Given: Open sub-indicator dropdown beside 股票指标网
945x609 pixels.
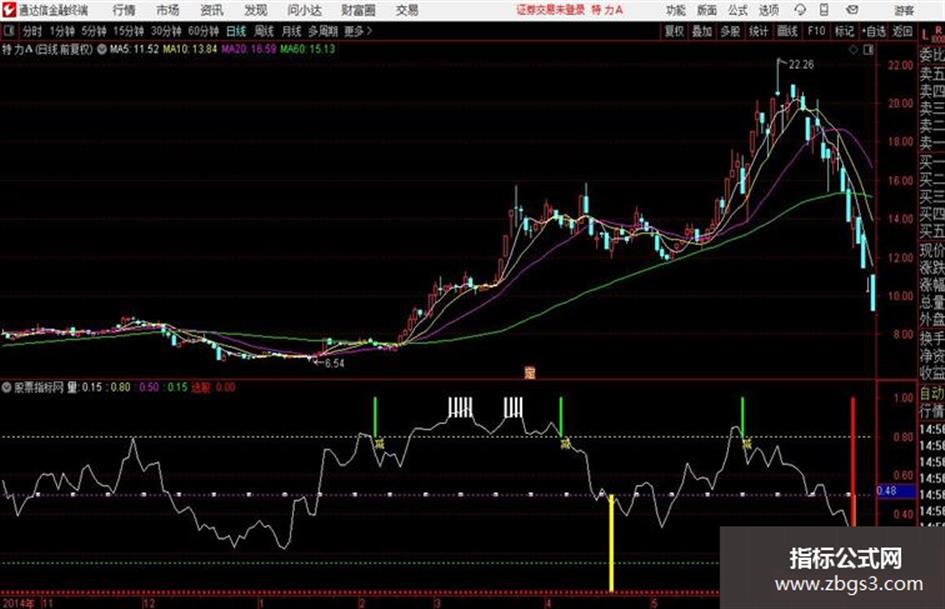Looking at the screenshot, I should (x=7, y=388).
